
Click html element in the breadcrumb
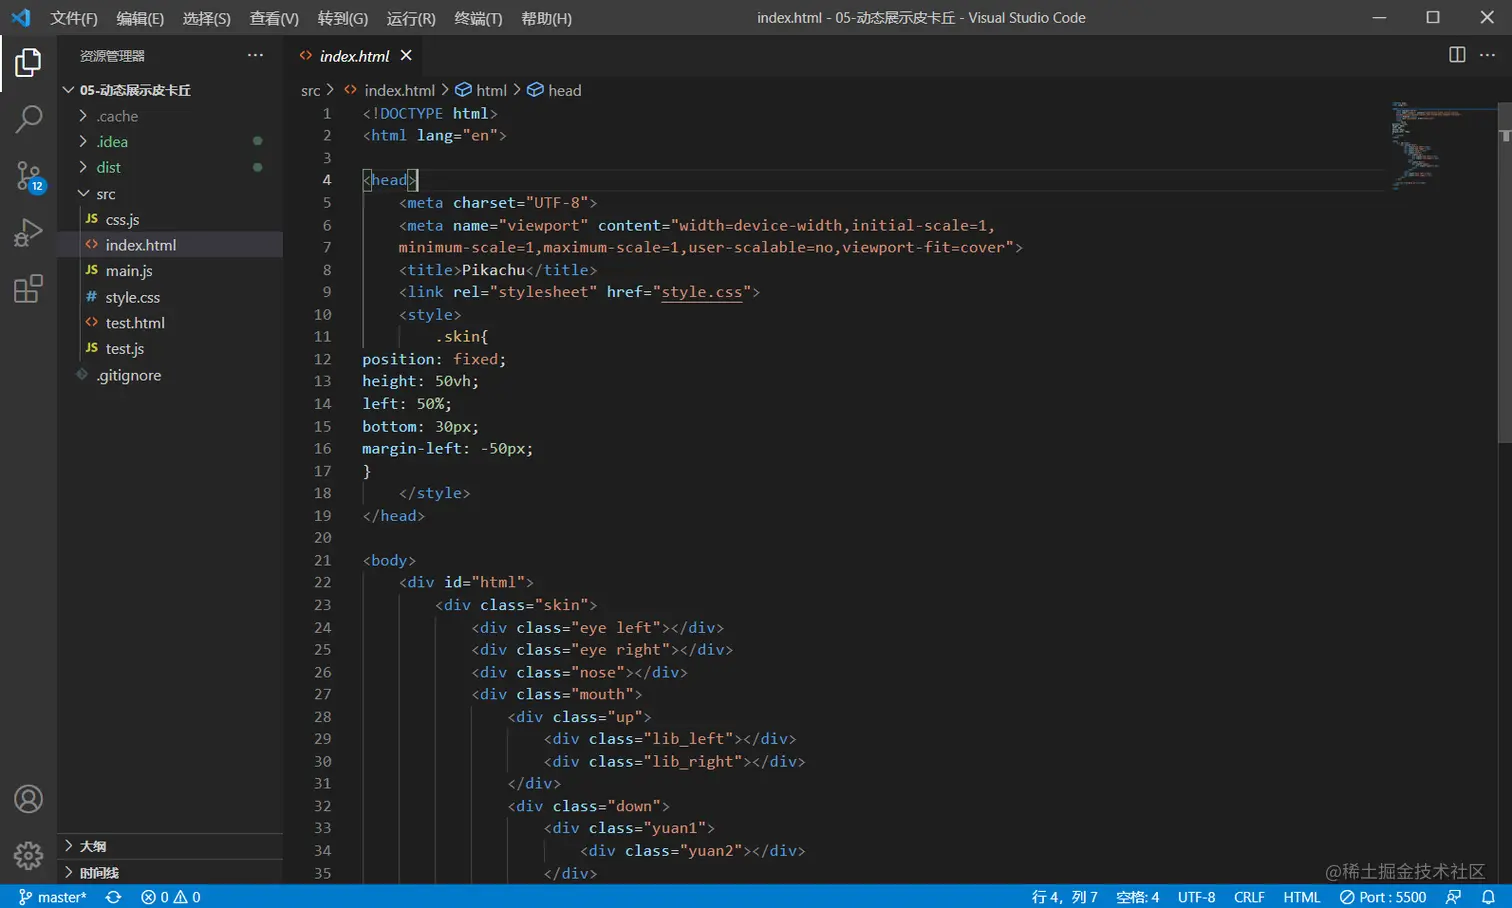(x=482, y=90)
